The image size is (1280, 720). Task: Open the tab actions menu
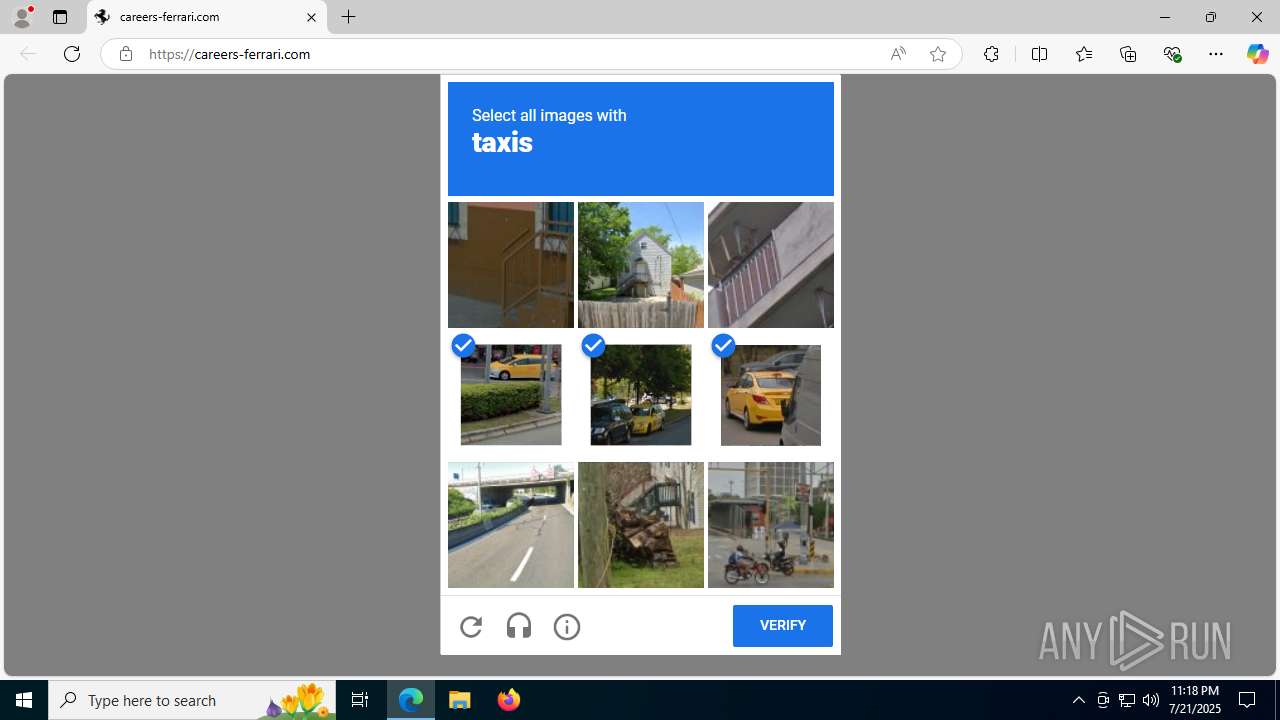click(x=60, y=17)
